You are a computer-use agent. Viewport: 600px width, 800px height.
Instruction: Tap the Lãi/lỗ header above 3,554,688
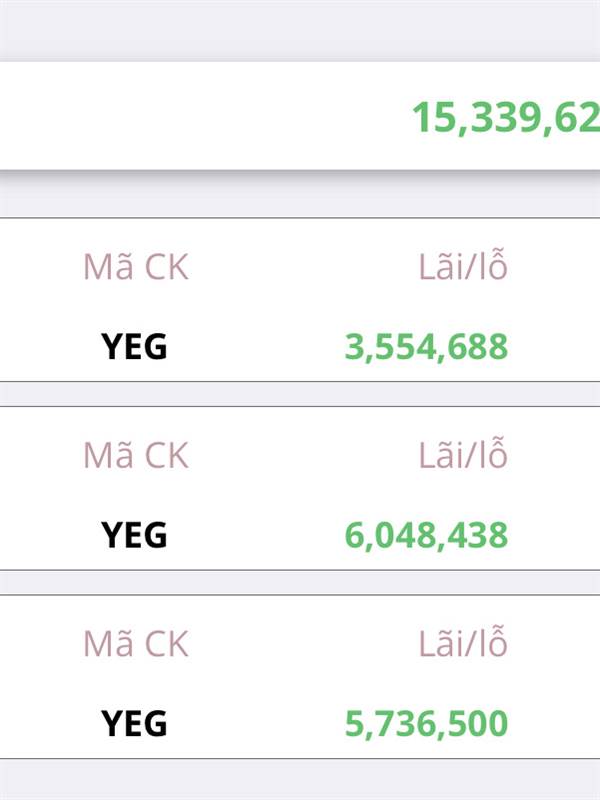pos(463,268)
